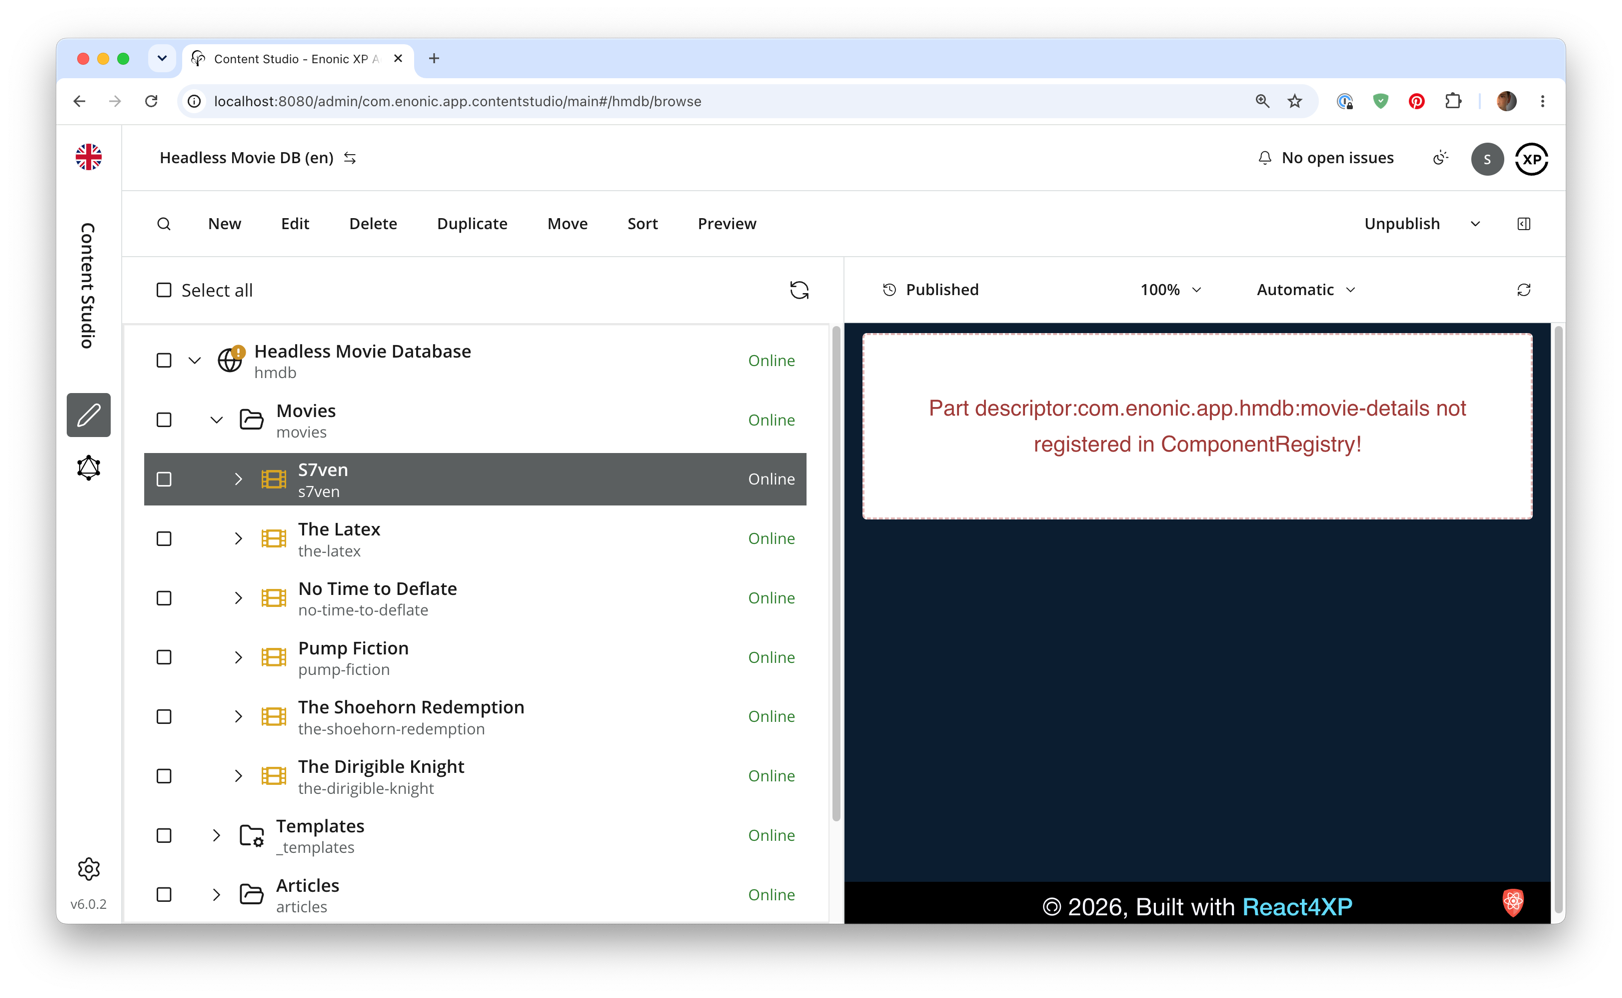The width and height of the screenshot is (1622, 998).
Task: Select The Shoehorn Redemption row
Action: click(x=475, y=717)
